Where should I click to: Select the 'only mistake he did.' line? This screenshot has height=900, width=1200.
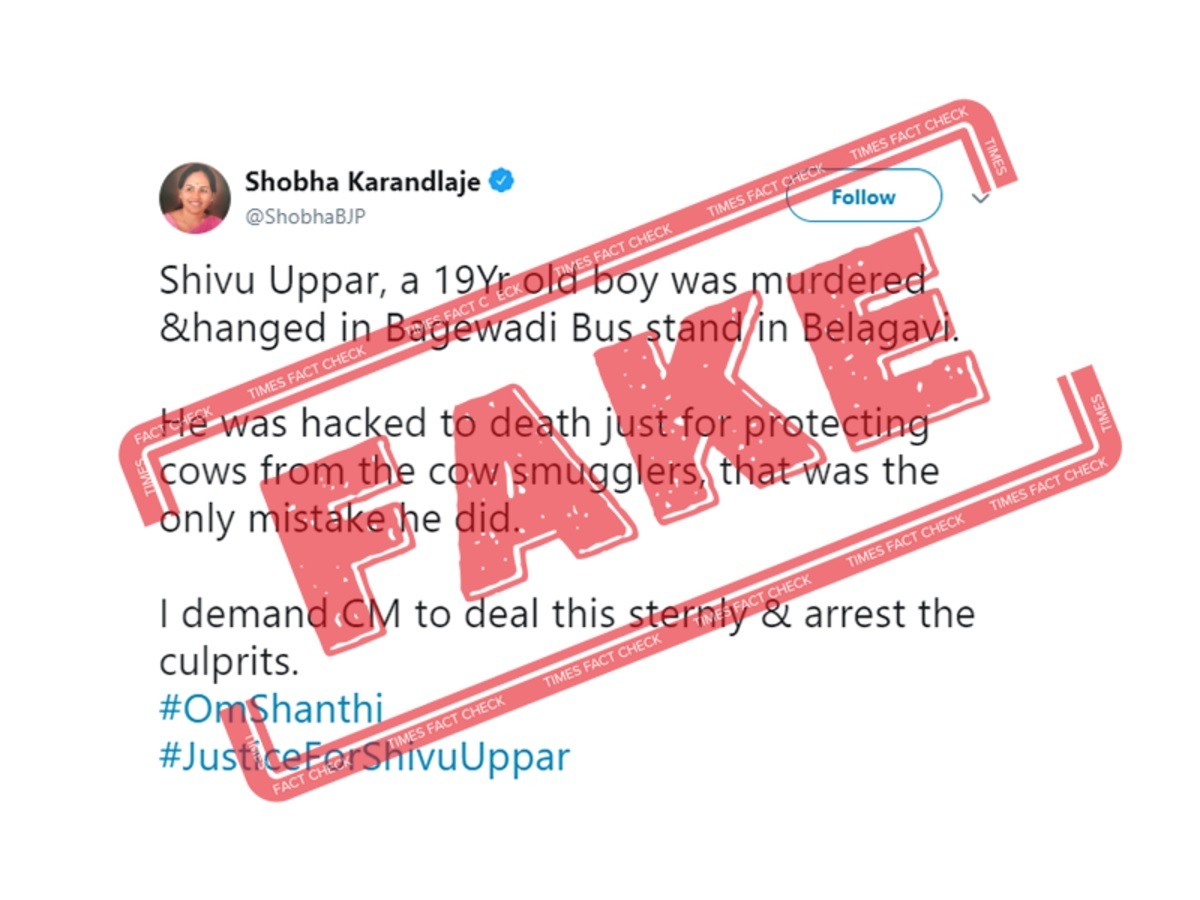pos(340,519)
